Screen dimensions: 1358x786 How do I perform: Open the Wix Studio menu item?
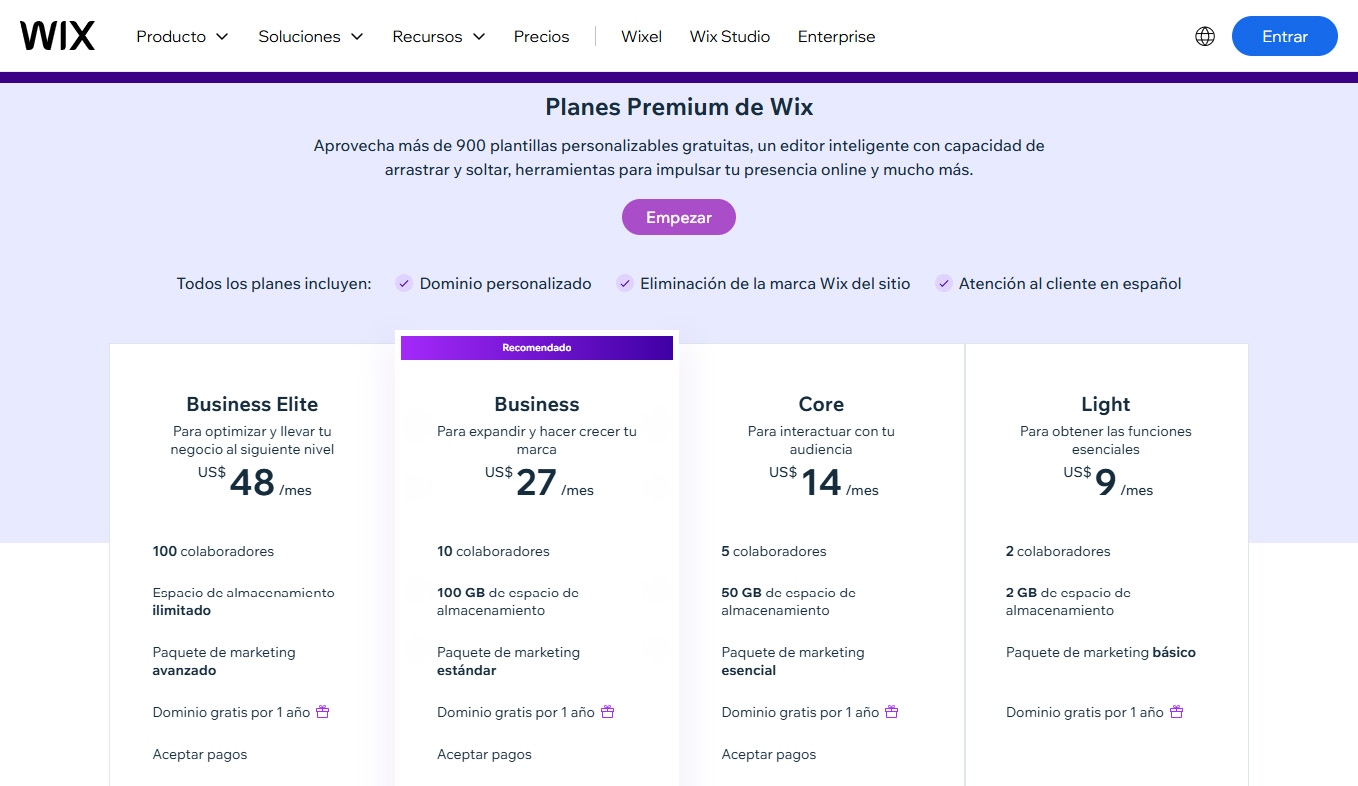(730, 36)
